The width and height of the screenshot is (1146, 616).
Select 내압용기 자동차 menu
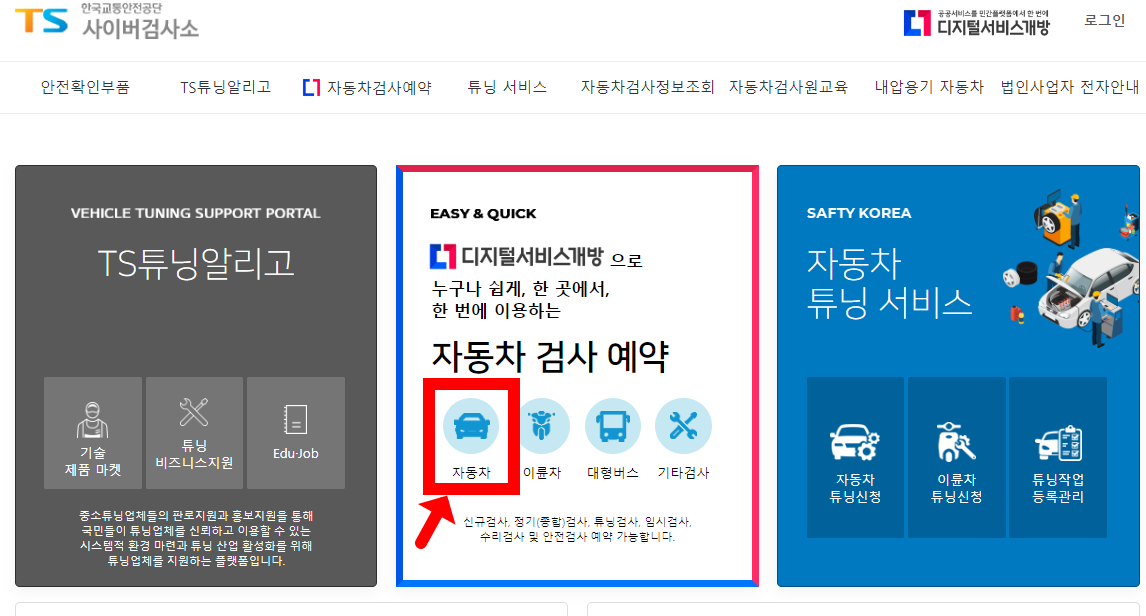(x=929, y=88)
